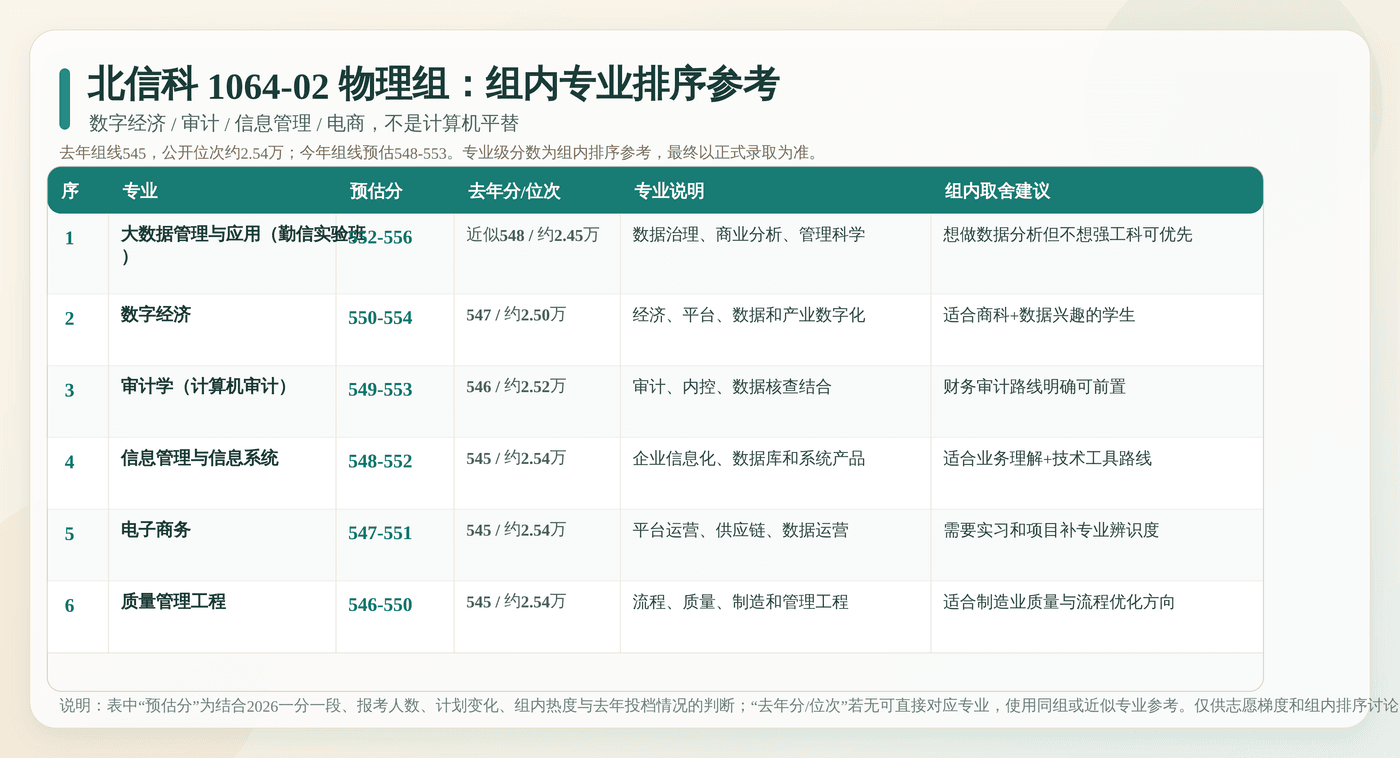Click advice 需要实习和项目补专业辨识度
1400x758 pixels.
pyautogui.click(x=1051, y=531)
